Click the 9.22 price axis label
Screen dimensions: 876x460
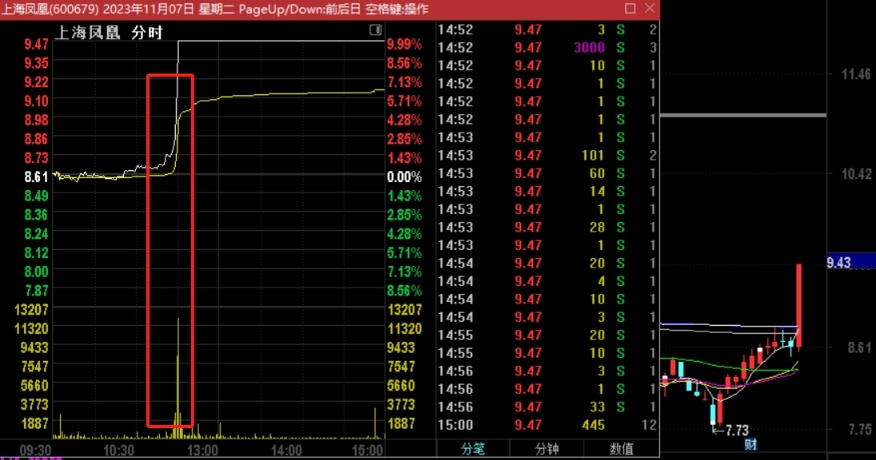[x=36, y=82]
